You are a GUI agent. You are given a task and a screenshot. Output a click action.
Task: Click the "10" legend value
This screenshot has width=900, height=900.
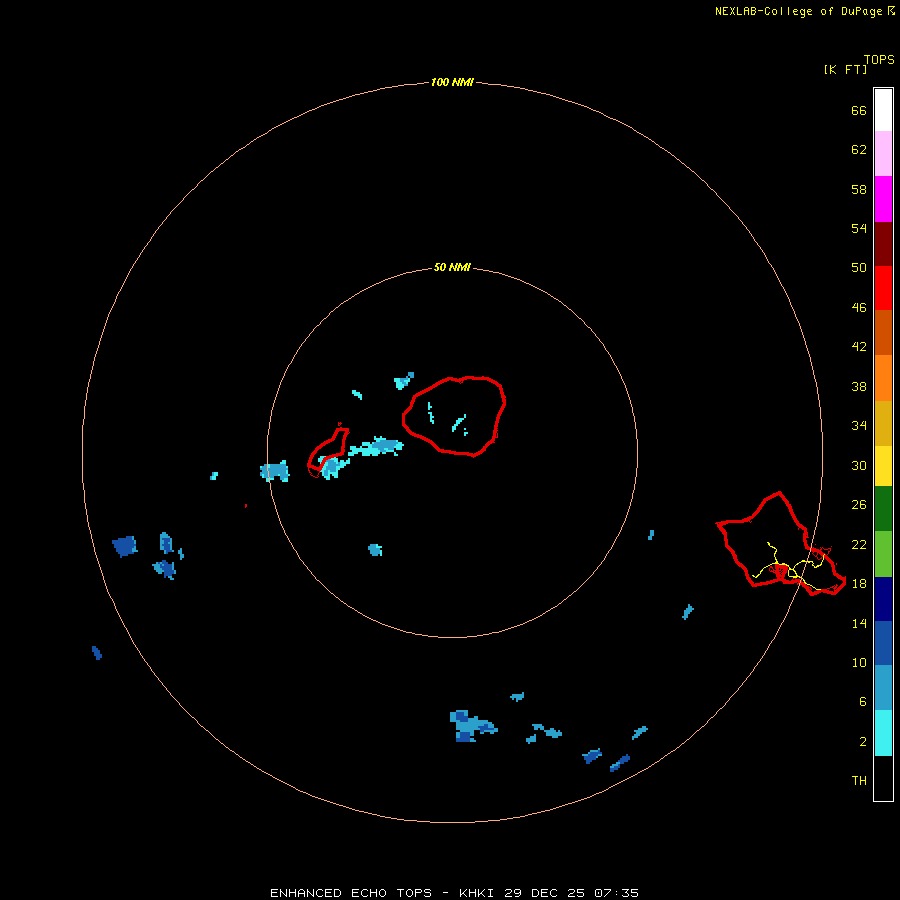(859, 662)
